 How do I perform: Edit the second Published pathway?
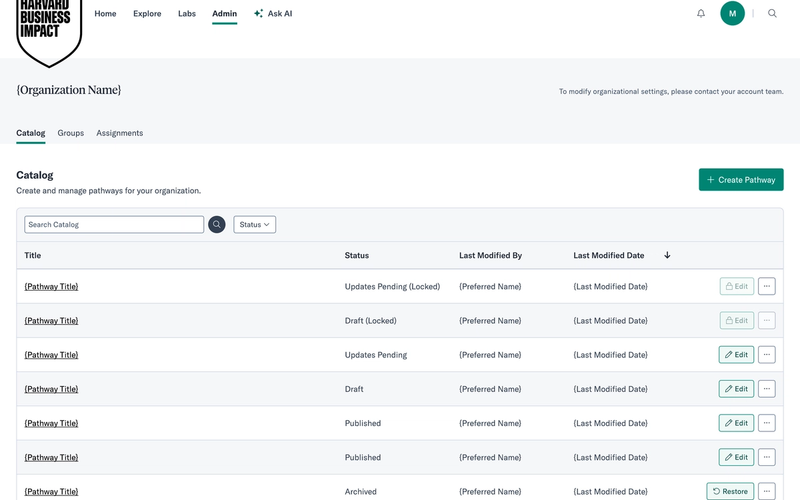(x=736, y=457)
